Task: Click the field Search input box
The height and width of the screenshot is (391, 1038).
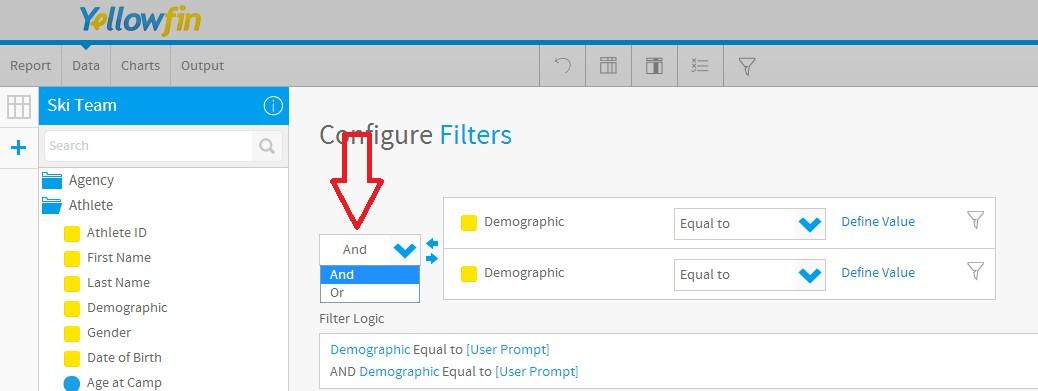Action: (x=149, y=146)
